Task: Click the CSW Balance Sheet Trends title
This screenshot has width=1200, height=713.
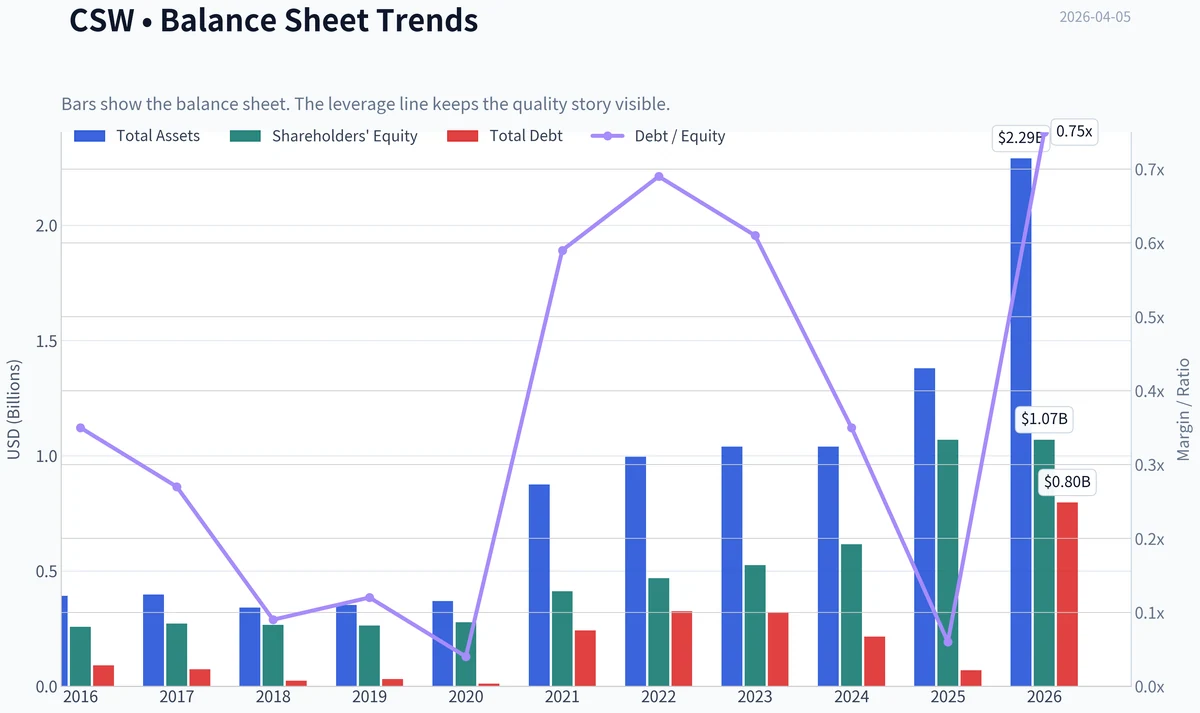Action: (x=274, y=19)
